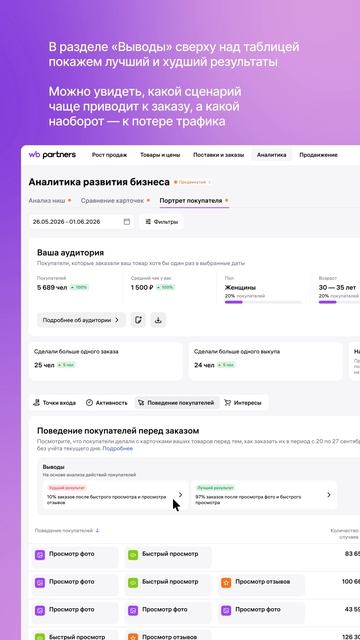Open the calendar icon in date field
Screen dimensions: 360x640
click(x=127, y=222)
